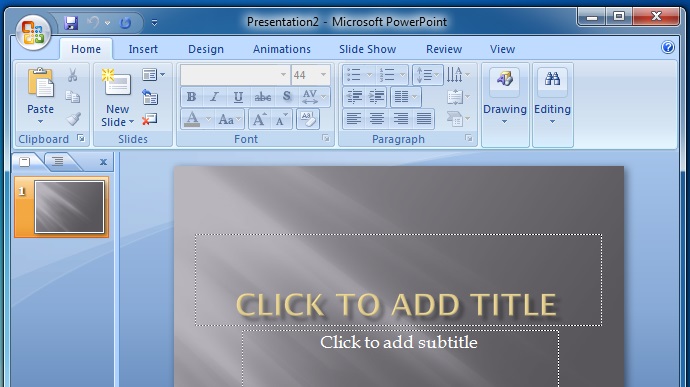The height and width of the screenshot is (387, 690).
Task: Align text left
Action: click(x=354, y=119)
